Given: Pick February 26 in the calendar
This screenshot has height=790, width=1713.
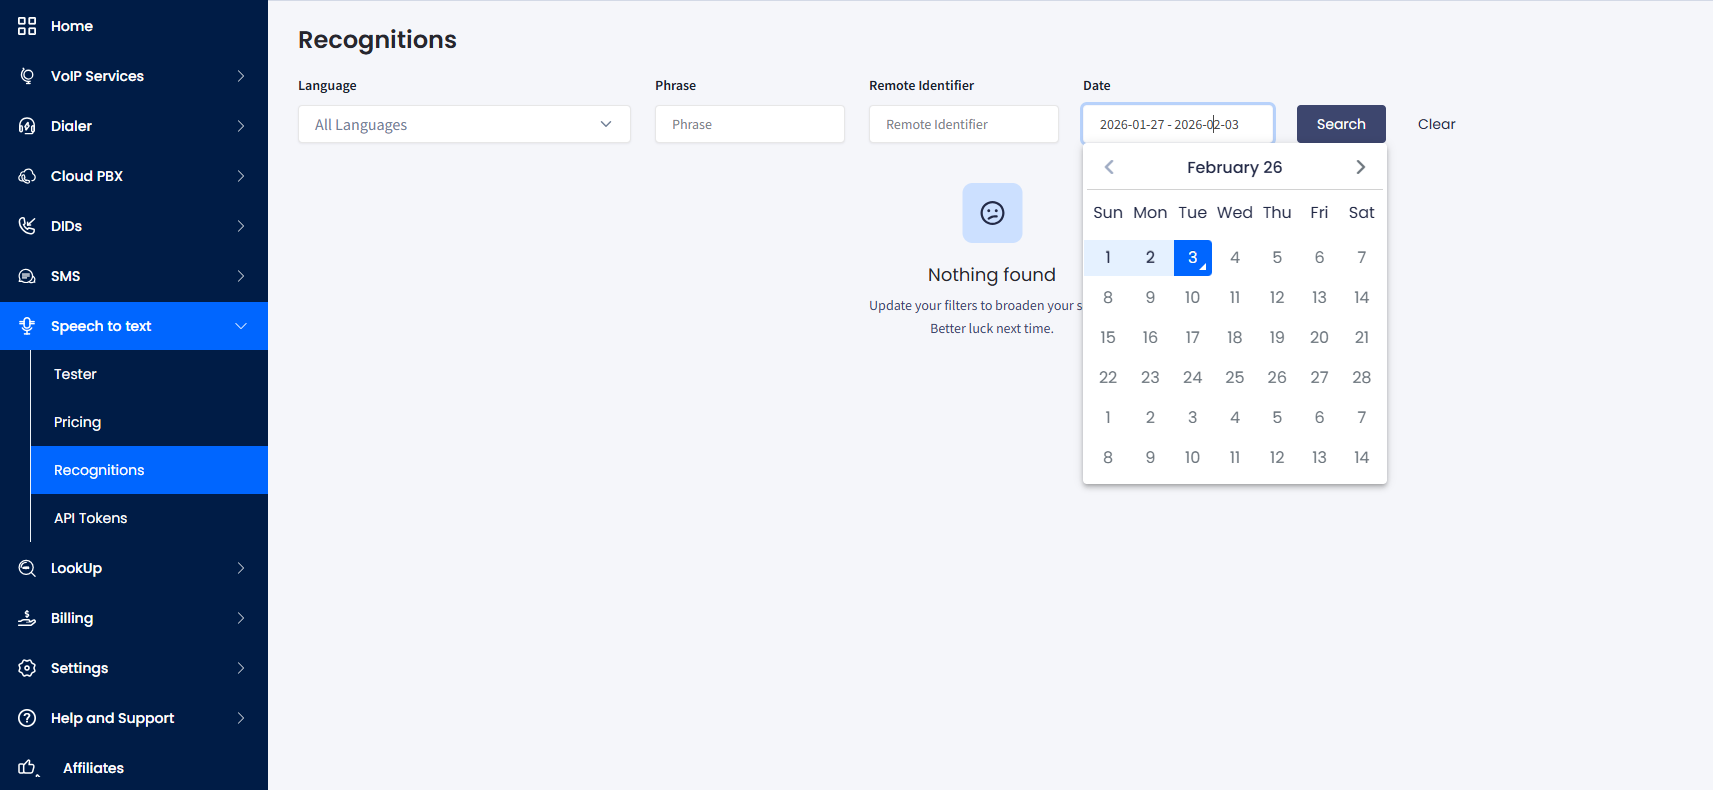Looking at the screenshot, I should click(1277, 377).
